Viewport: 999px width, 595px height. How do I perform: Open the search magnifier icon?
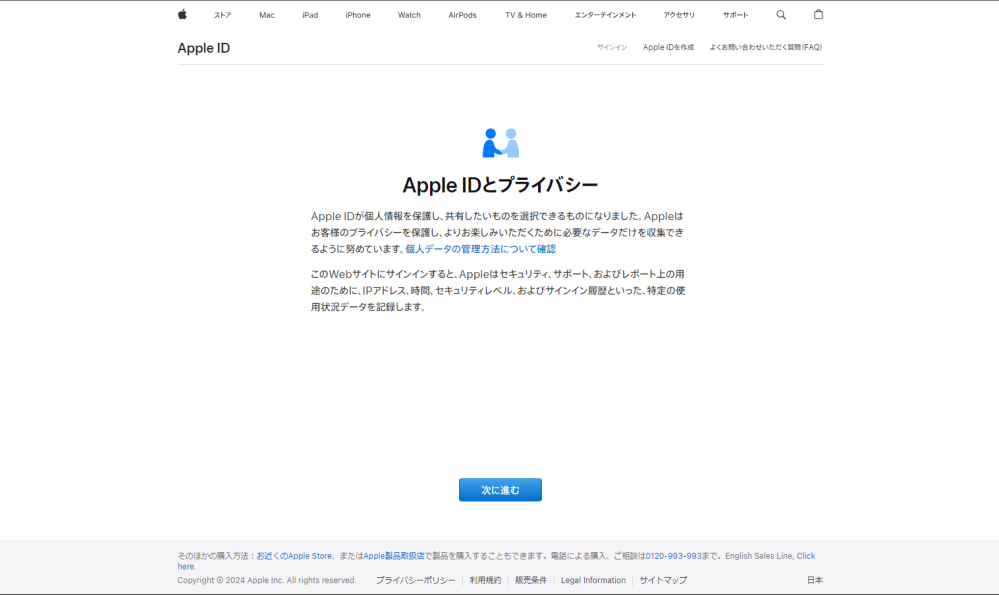click(x=781, y=15)
